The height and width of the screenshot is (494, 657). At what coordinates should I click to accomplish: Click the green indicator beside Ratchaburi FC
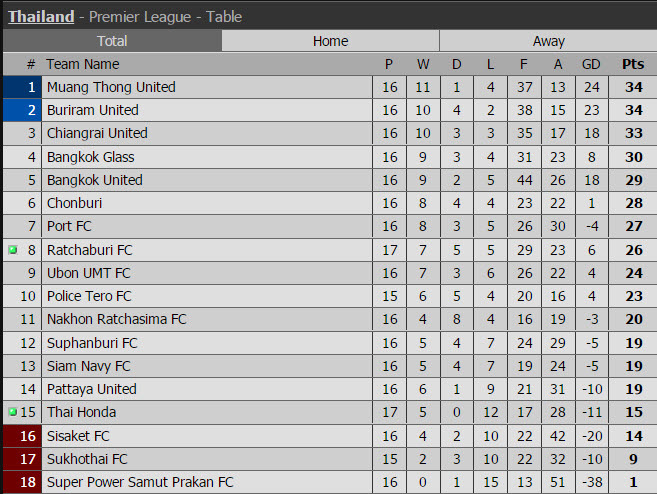12,250
